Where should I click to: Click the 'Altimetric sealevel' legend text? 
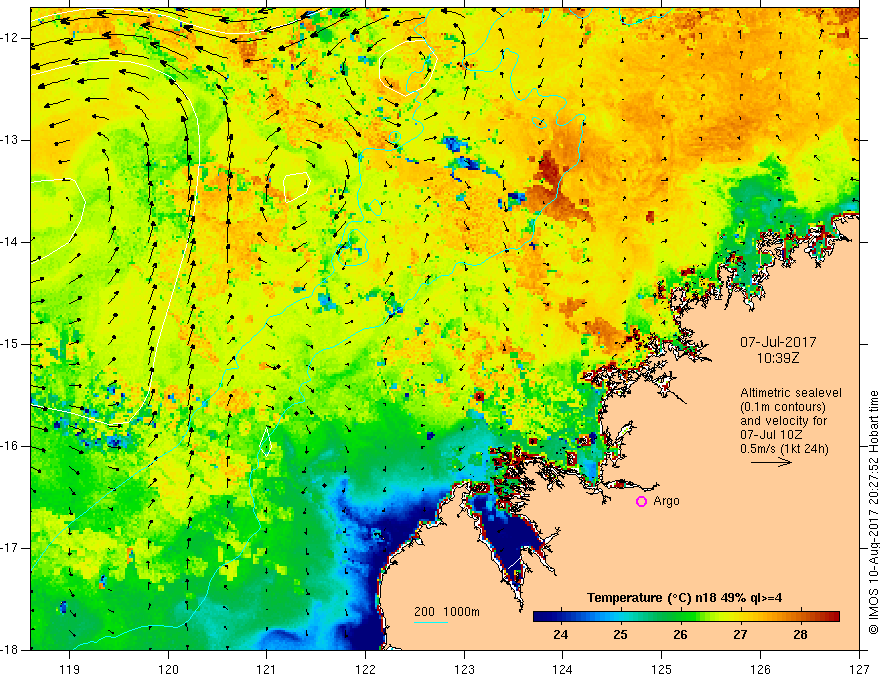791,393
